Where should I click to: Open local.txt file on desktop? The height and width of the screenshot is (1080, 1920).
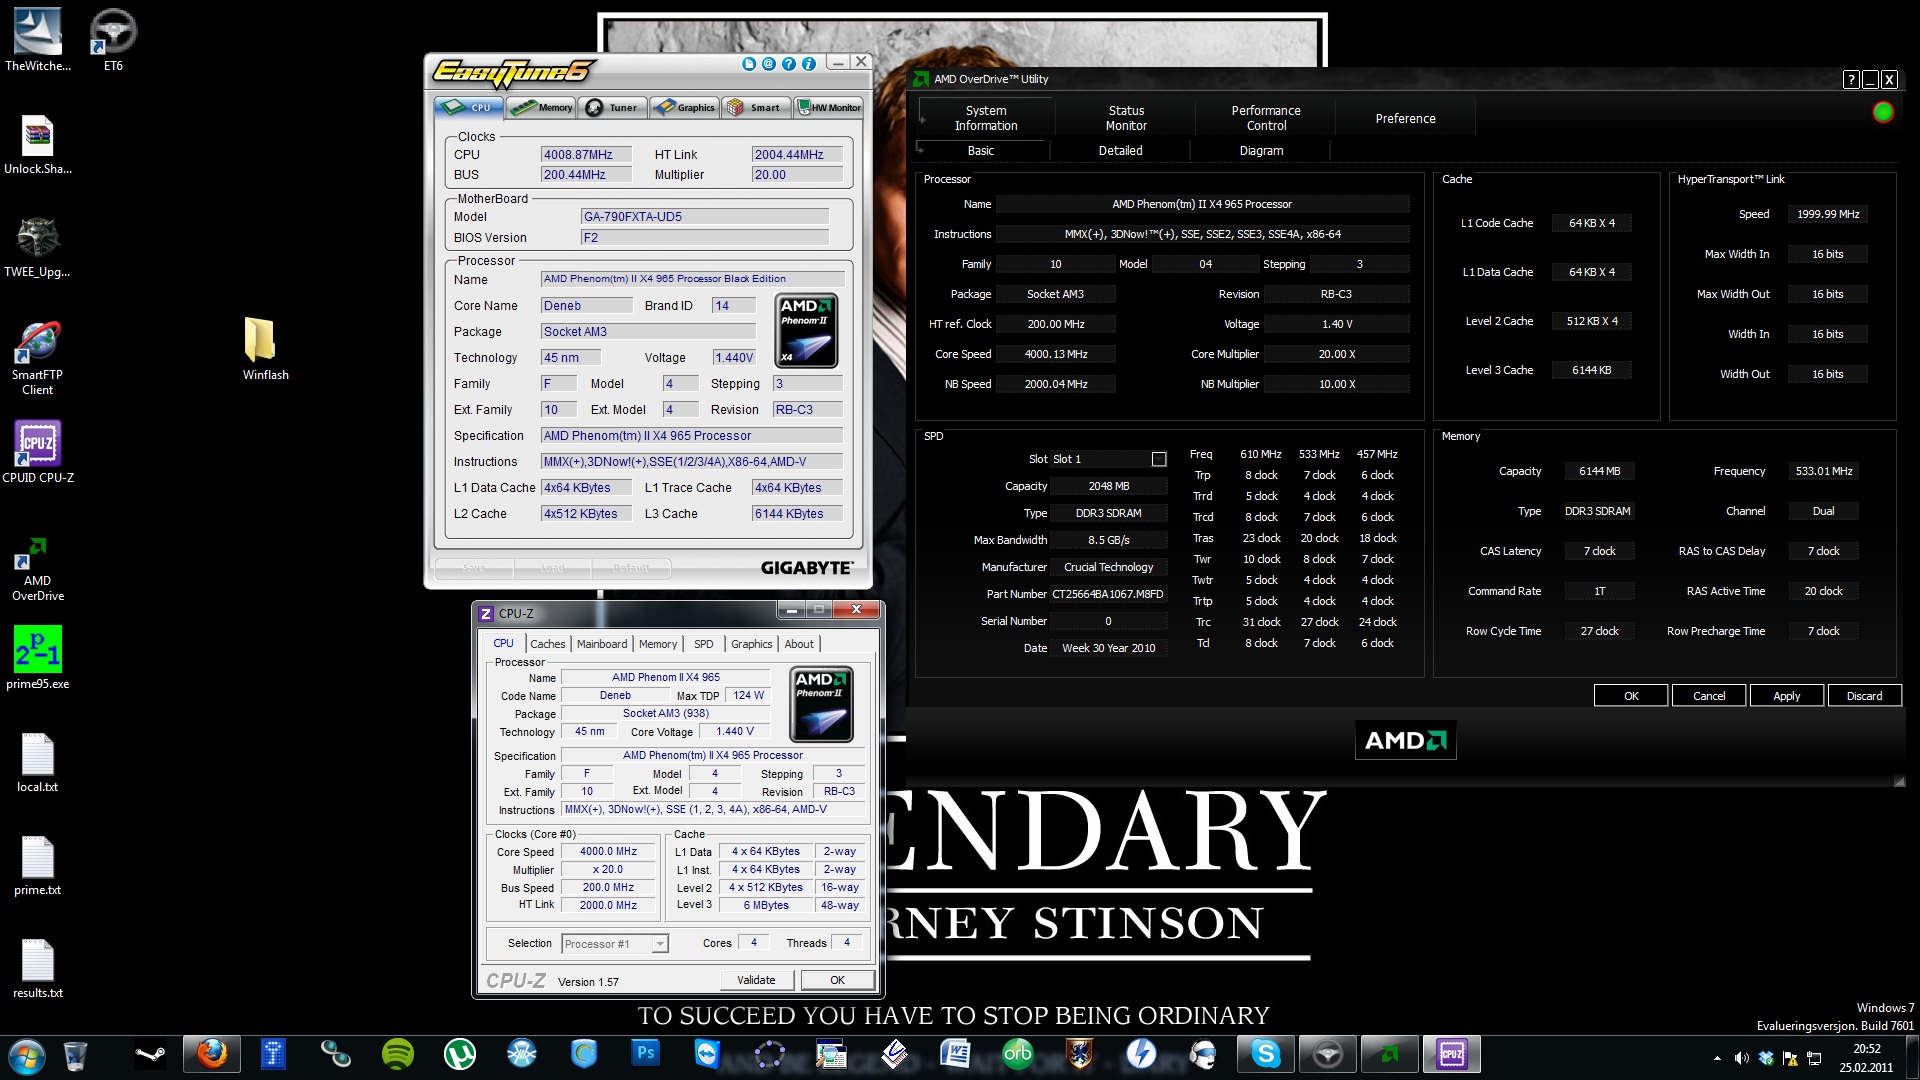[x=38, y=762]
